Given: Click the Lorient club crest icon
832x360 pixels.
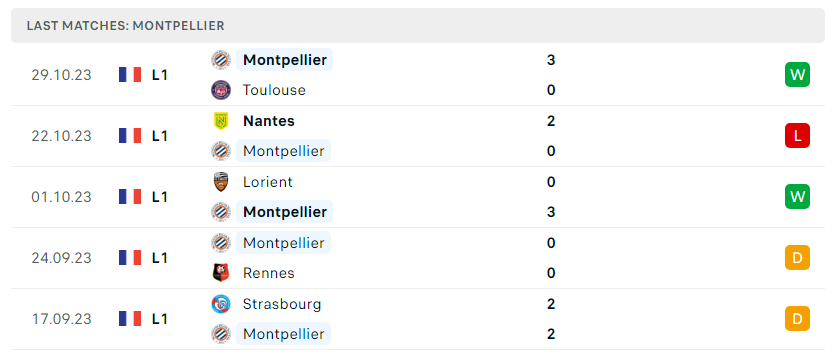Looking at the screenshot, I should click(x=221, y=182).
